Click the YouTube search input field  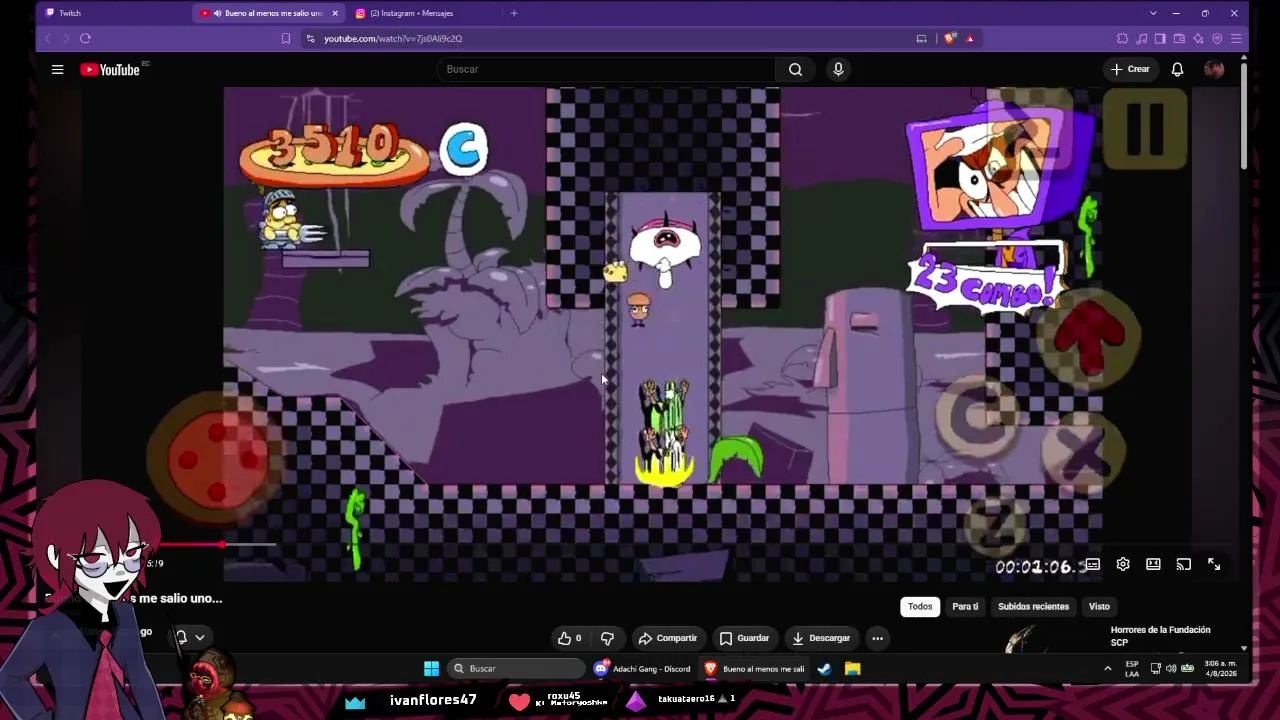[x=605, y=69]
